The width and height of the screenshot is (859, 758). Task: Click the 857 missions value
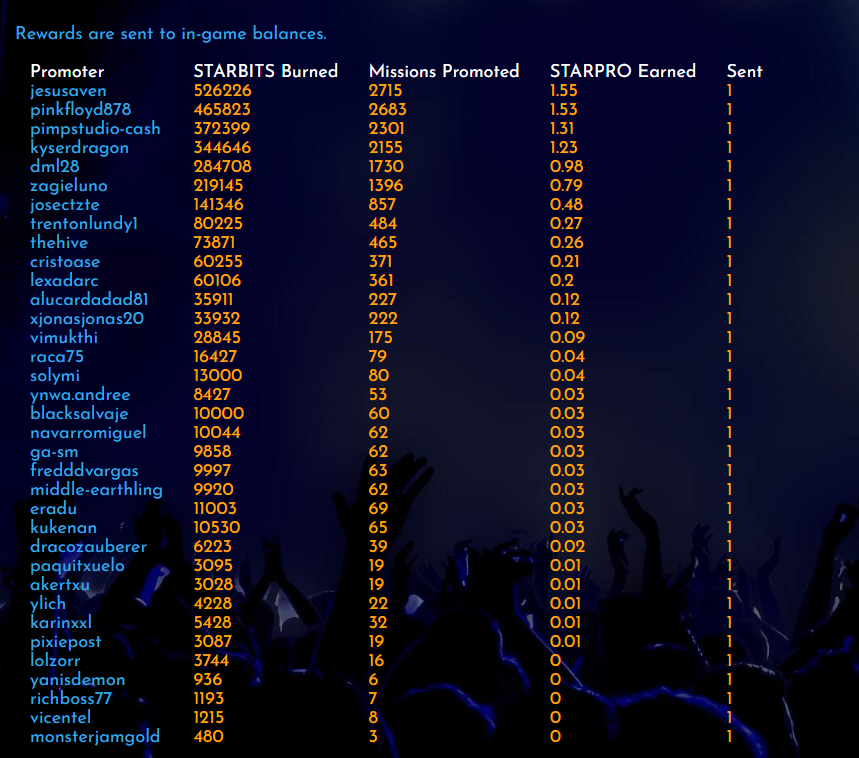(382, 205)
